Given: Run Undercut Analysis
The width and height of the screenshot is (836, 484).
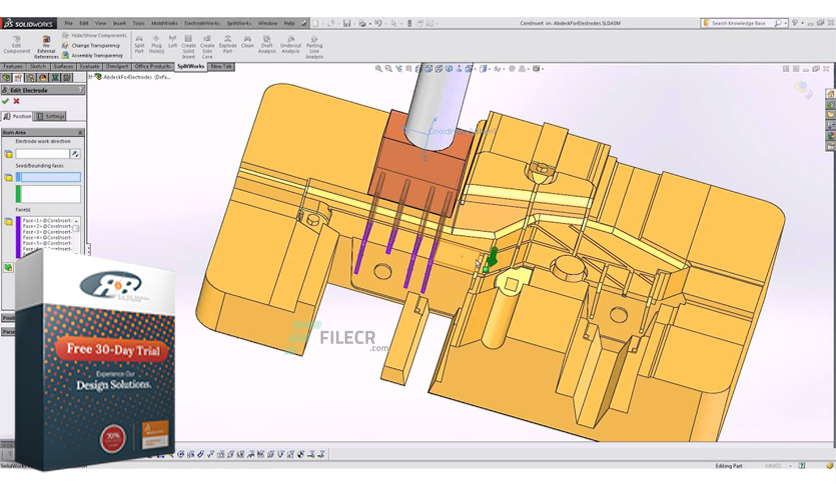Looking at the screenshot, I should [x=291, y=44].
